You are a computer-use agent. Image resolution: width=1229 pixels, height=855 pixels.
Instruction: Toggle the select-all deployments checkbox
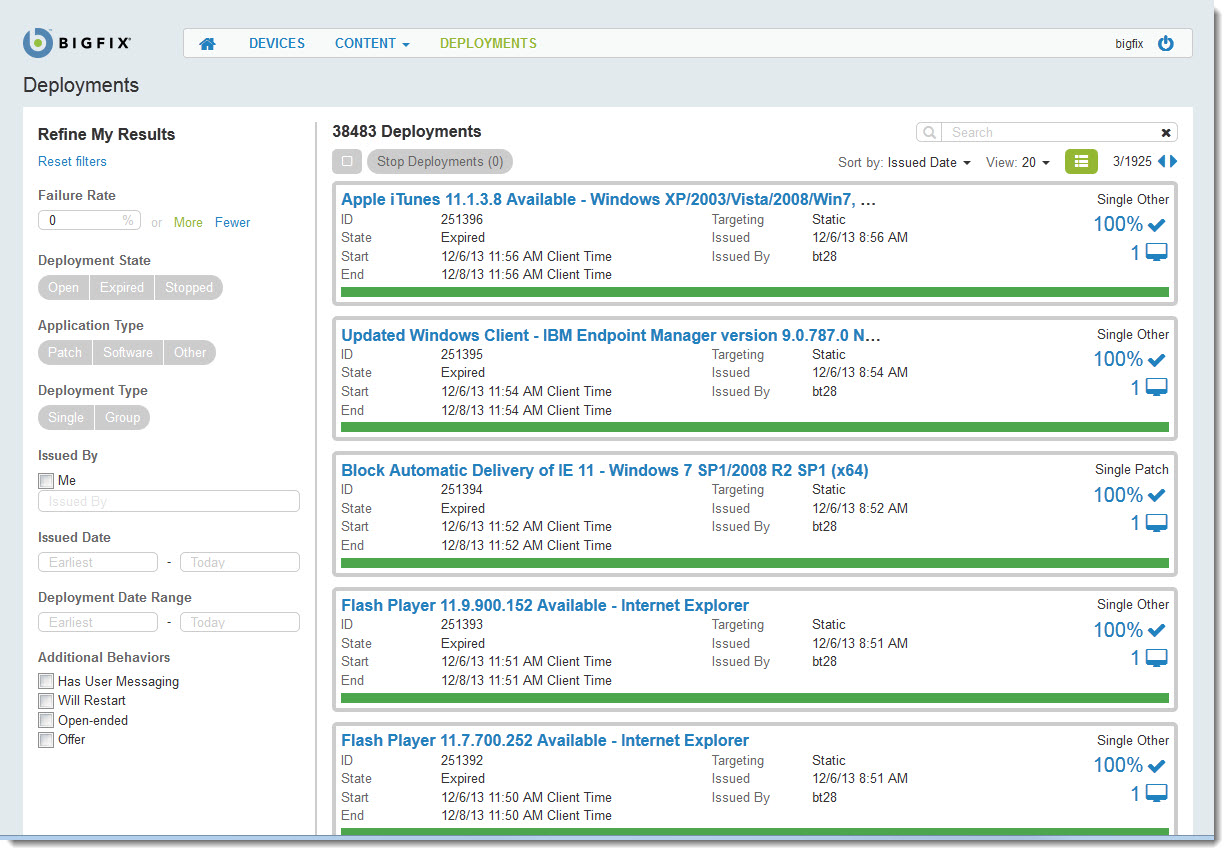point(347,161)
